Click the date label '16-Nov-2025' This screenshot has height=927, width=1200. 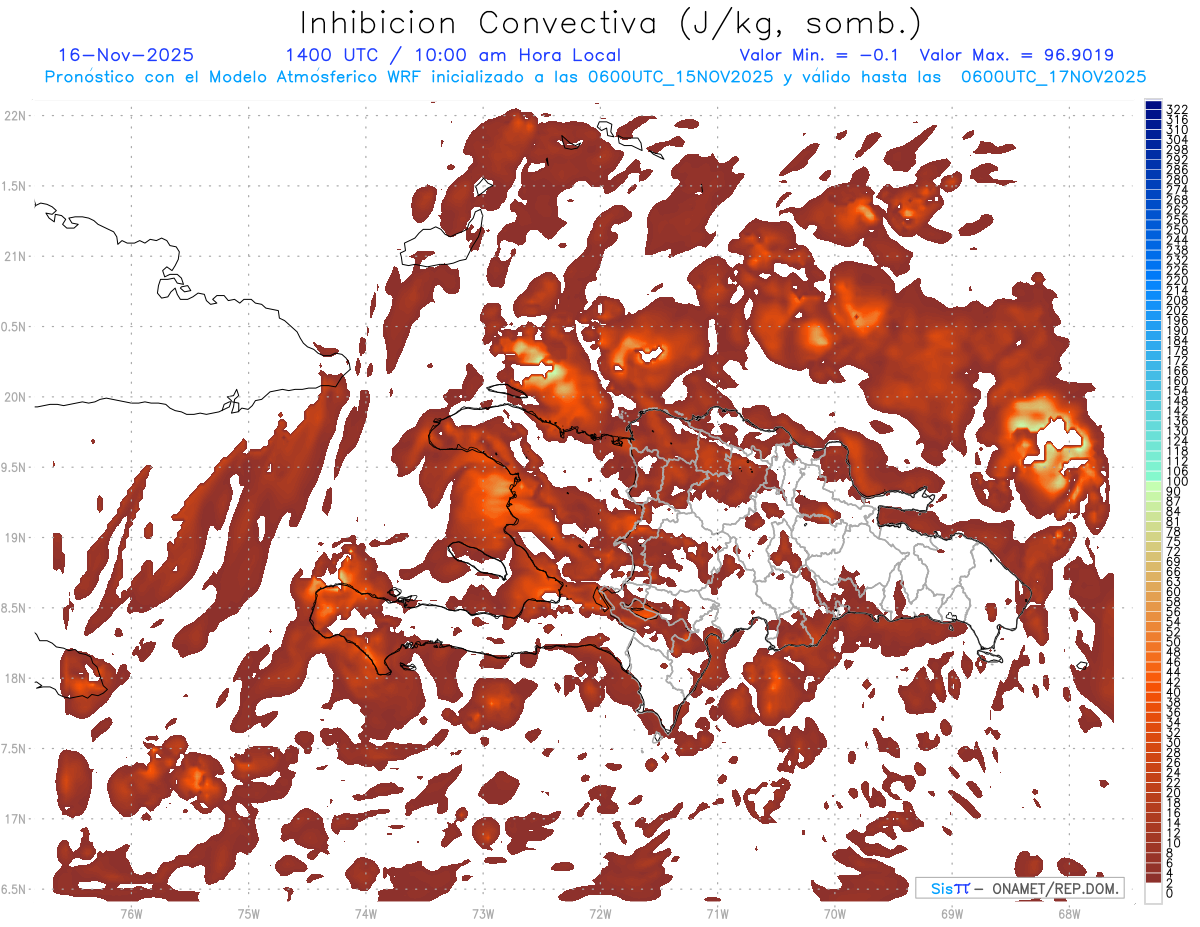point(126,55)
